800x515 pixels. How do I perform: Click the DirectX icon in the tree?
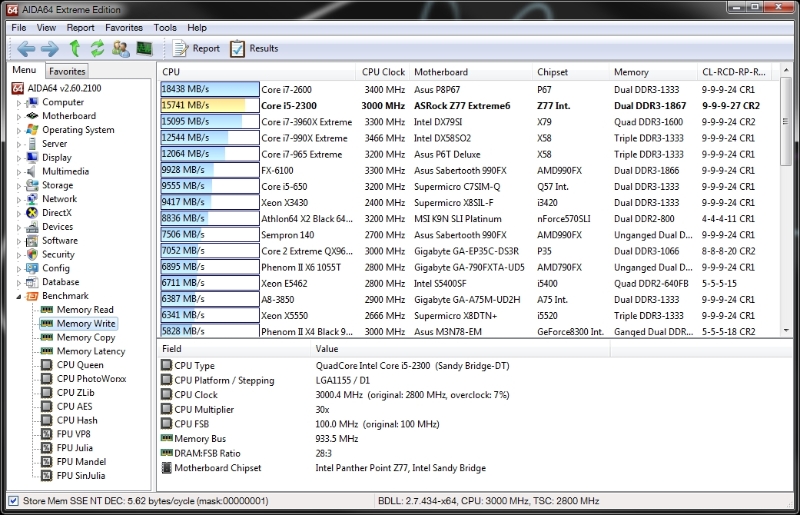click(x=32, y=212)
